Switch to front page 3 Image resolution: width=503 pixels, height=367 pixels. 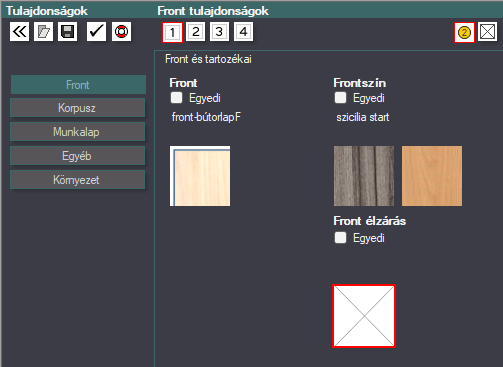[x=219, y=32]
